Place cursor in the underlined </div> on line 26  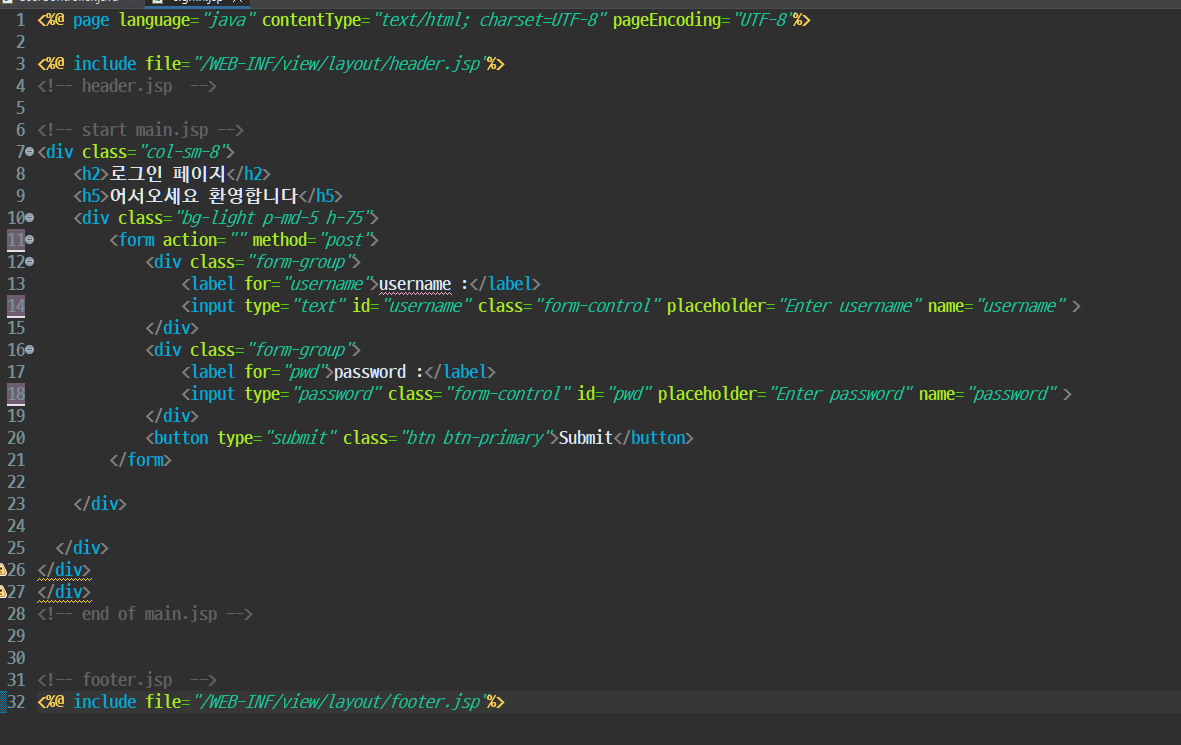pos(64,570)
